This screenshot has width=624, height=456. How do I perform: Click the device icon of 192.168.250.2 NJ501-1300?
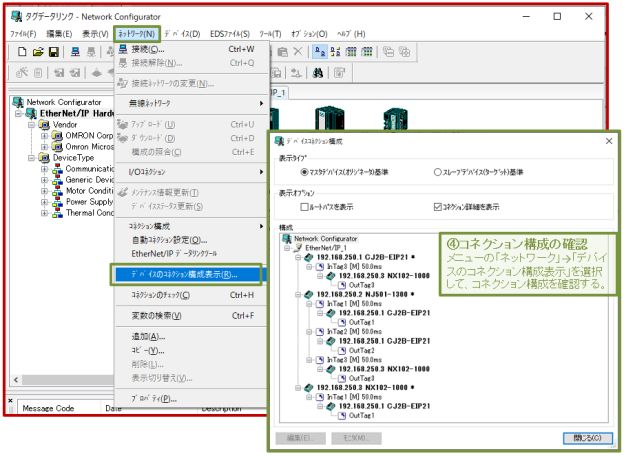point(308,294)
